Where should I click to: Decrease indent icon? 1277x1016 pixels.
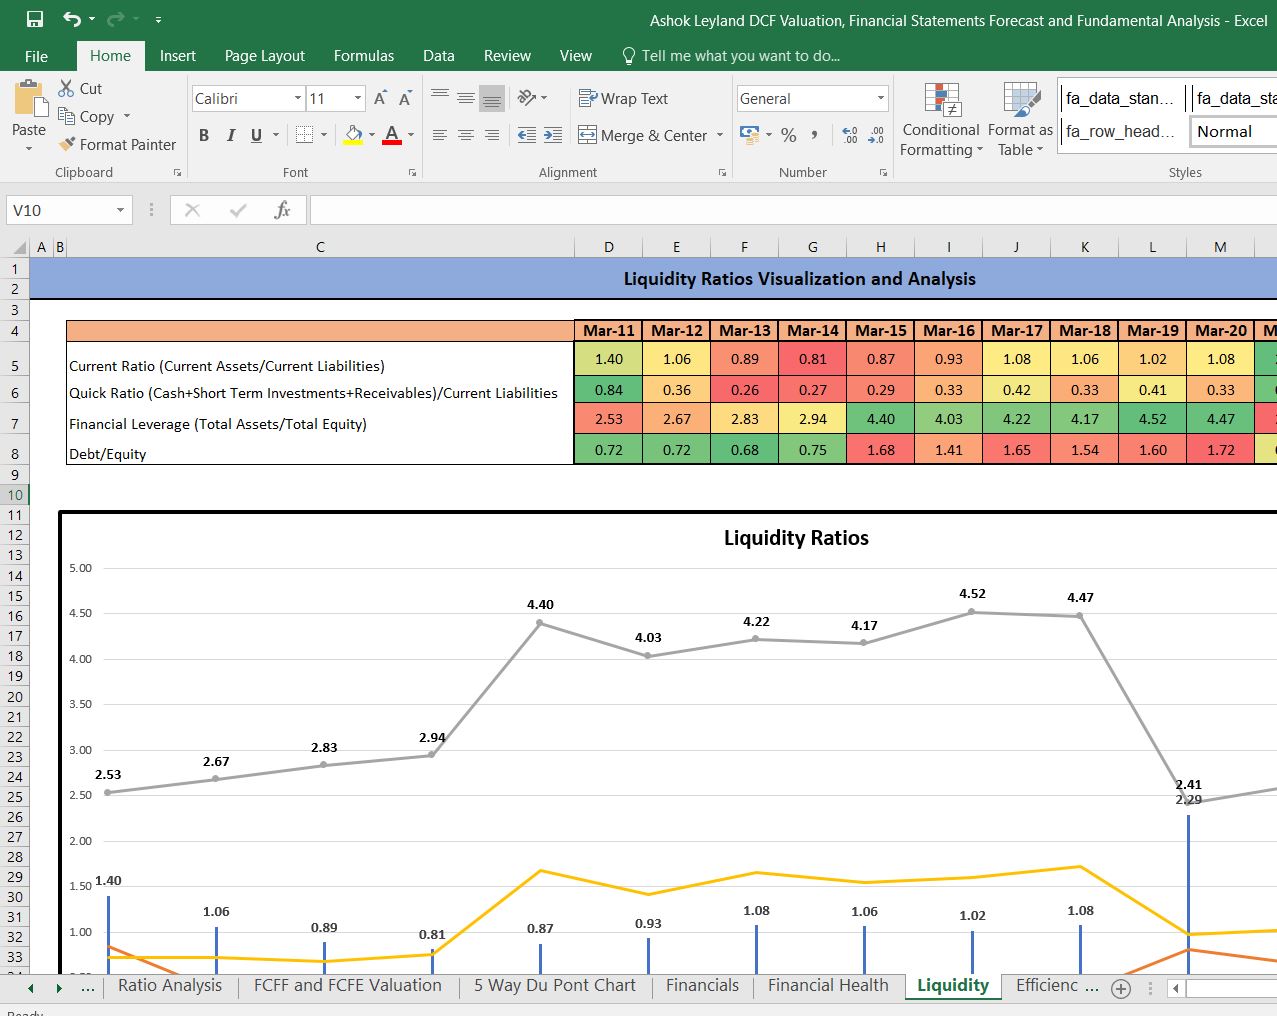point(527,135)
